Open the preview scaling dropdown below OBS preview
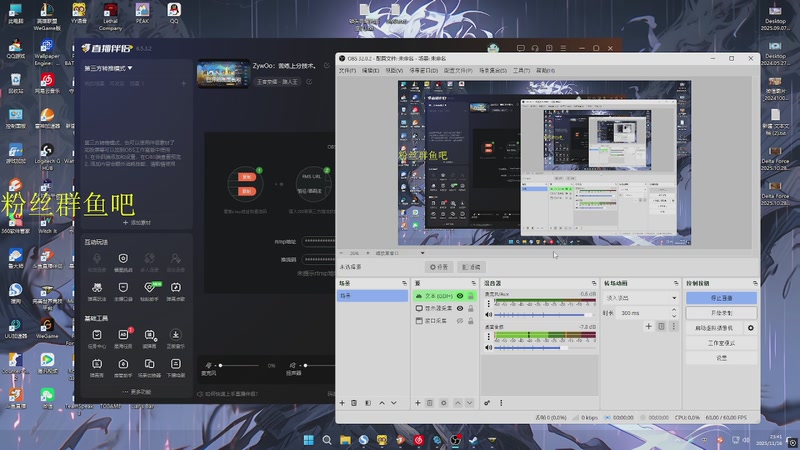 pos(400,253)
